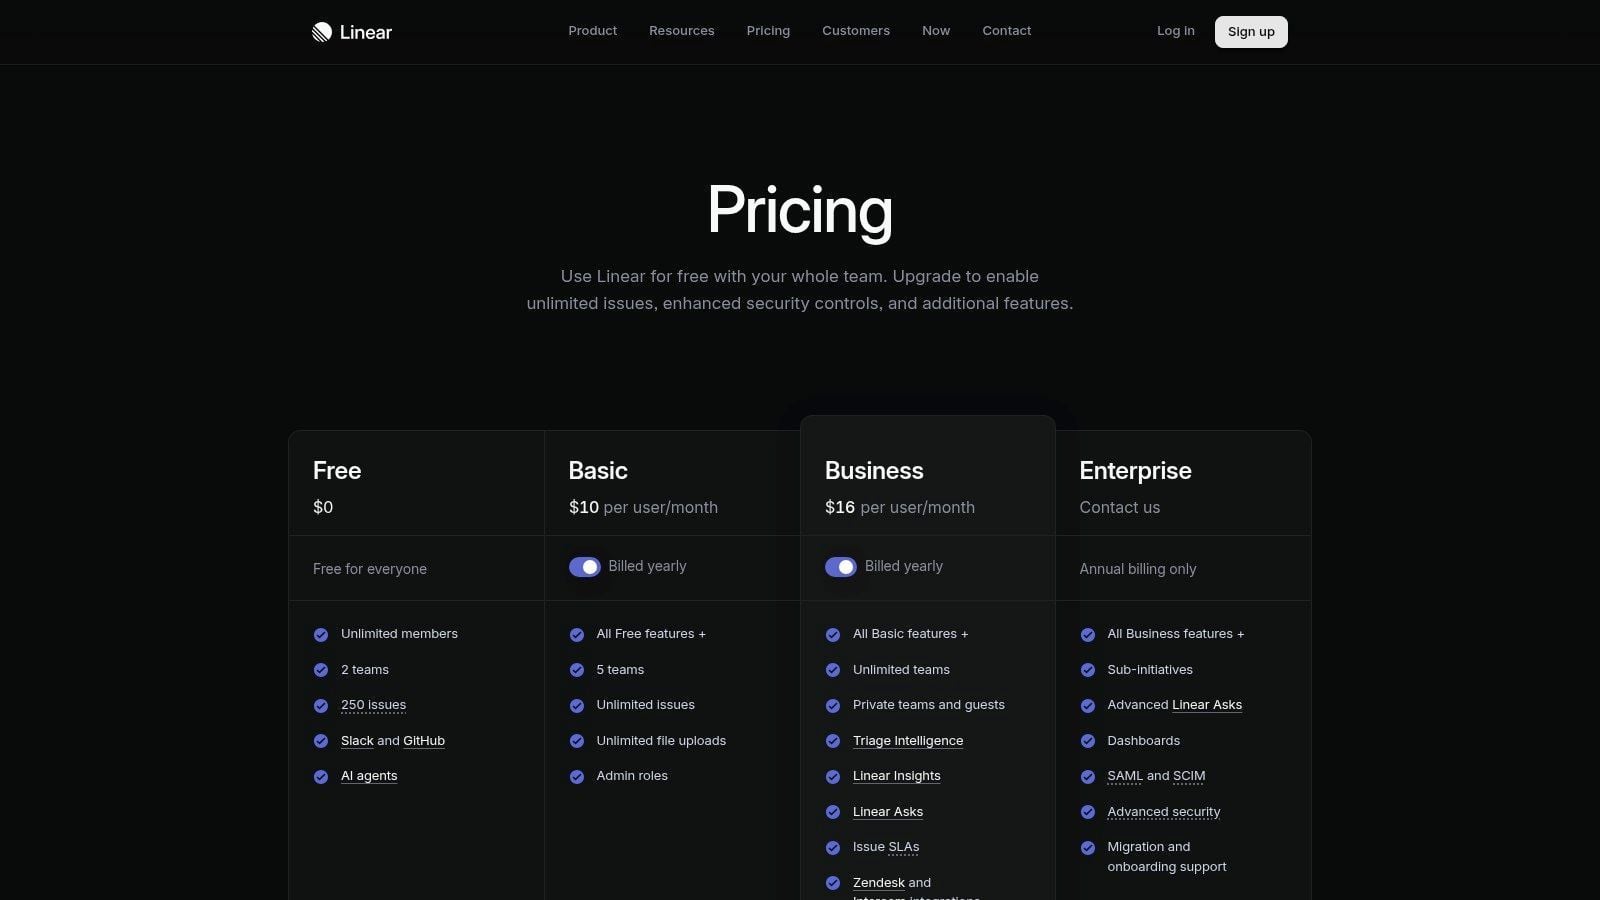The width and height of the screenshot is (1600, 900).
Task: Click checkmark icon beside Unlimited members
Action: (321, 635)
